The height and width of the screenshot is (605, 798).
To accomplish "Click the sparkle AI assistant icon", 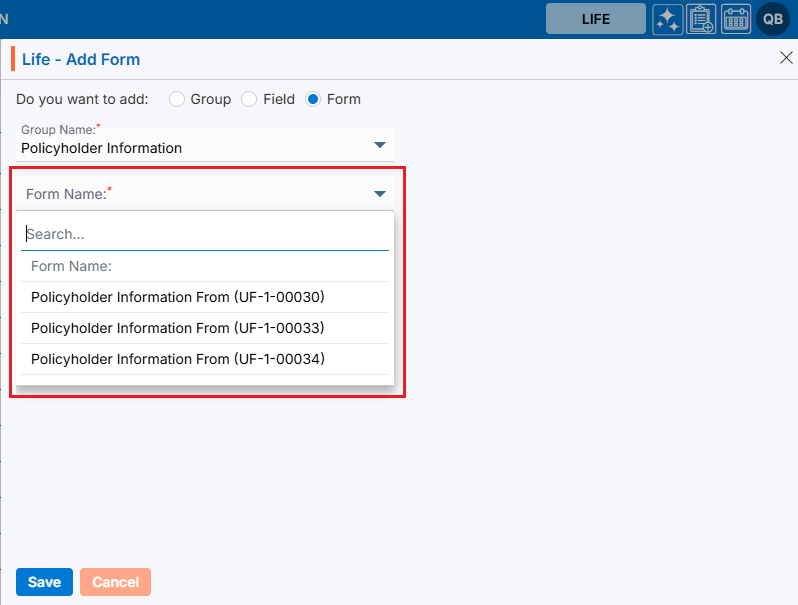I will [668, 19].
